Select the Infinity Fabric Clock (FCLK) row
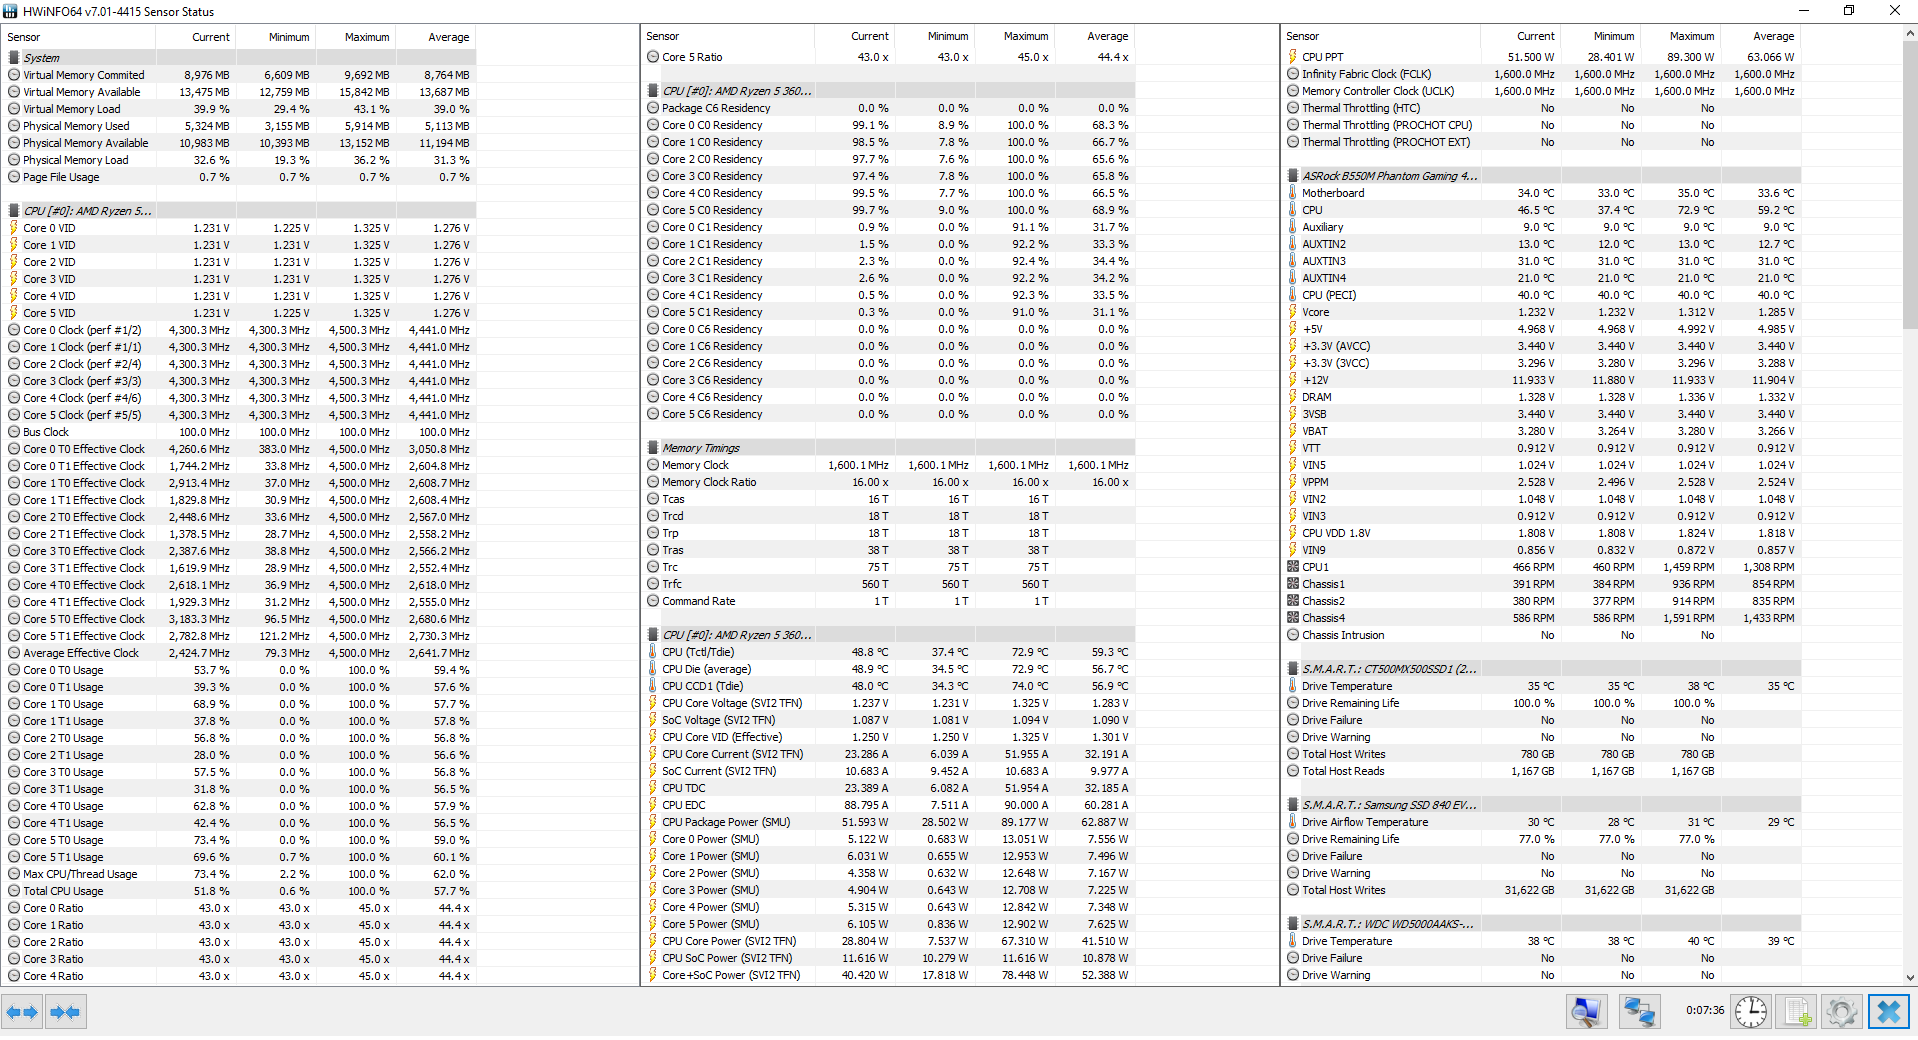Viewport: 1918px width, 1040px height. [1541, 74]
